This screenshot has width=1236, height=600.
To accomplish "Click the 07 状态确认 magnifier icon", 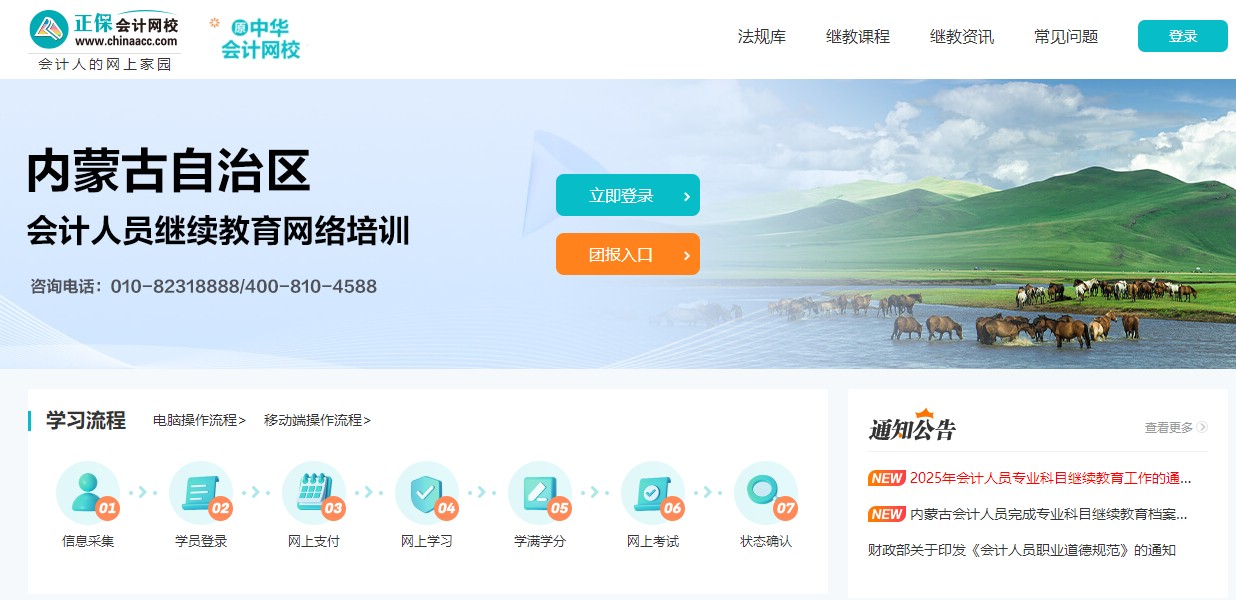I will (767, 493).
